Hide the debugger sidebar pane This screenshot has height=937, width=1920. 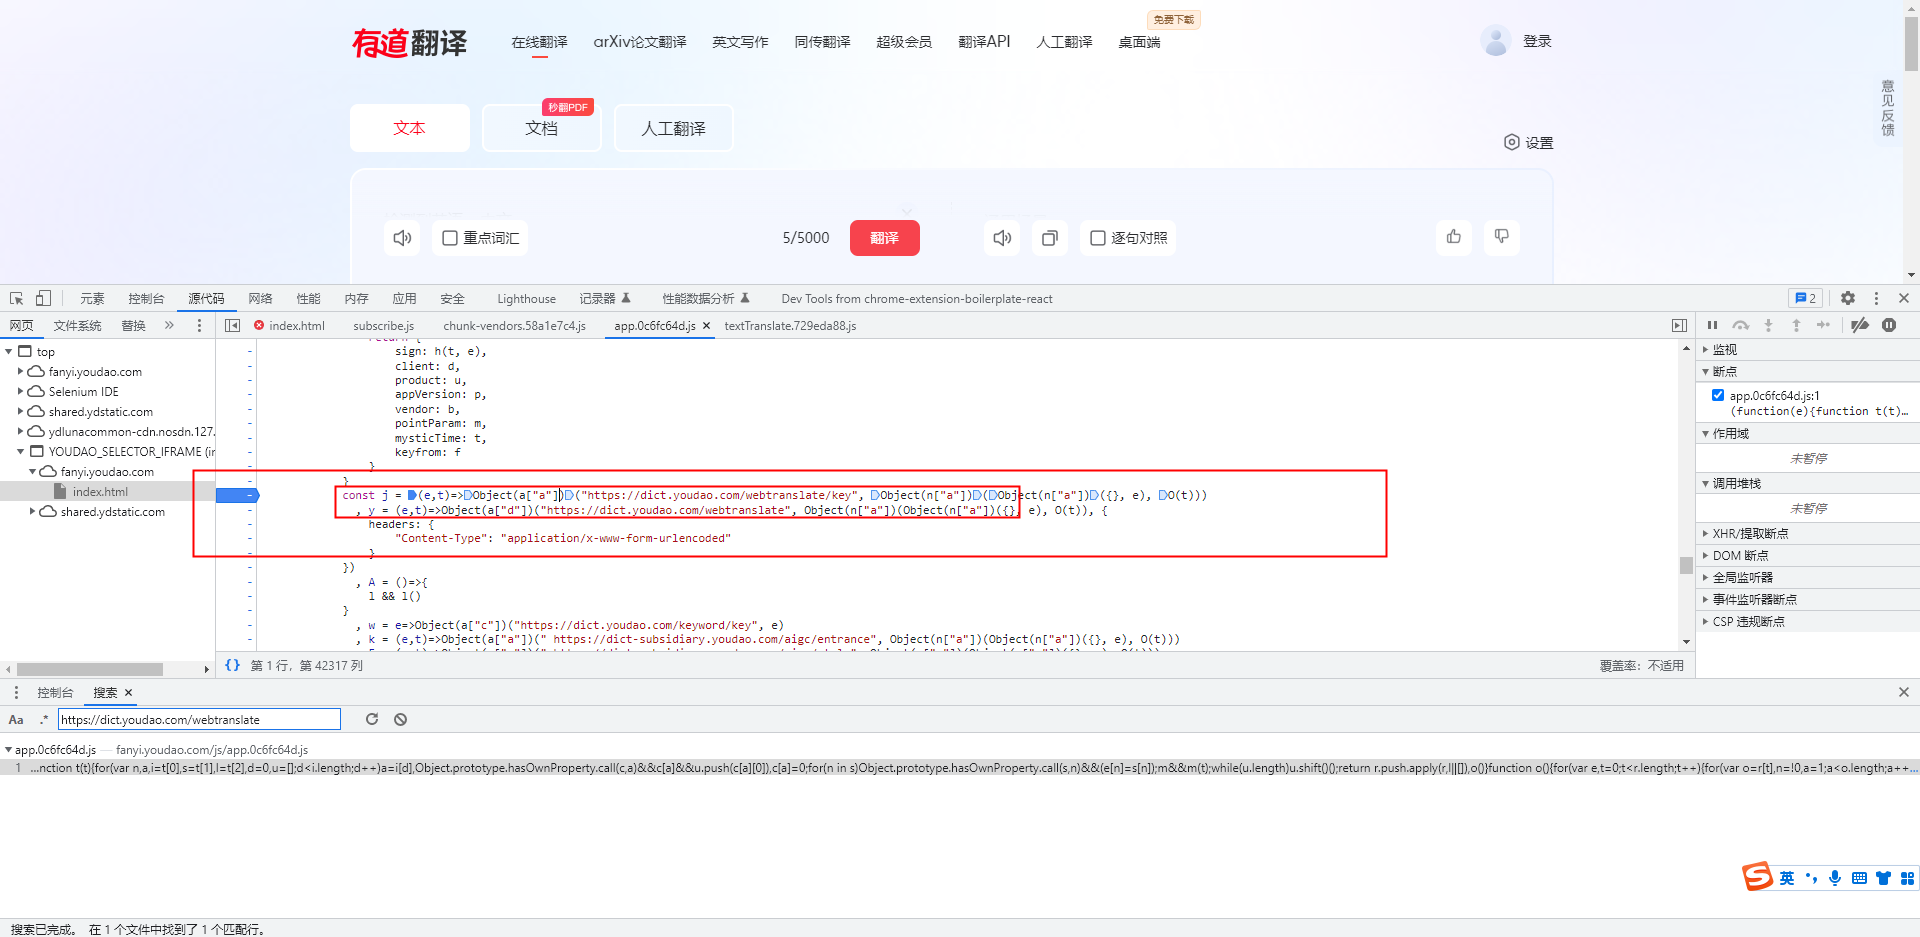click(1679, 325)
